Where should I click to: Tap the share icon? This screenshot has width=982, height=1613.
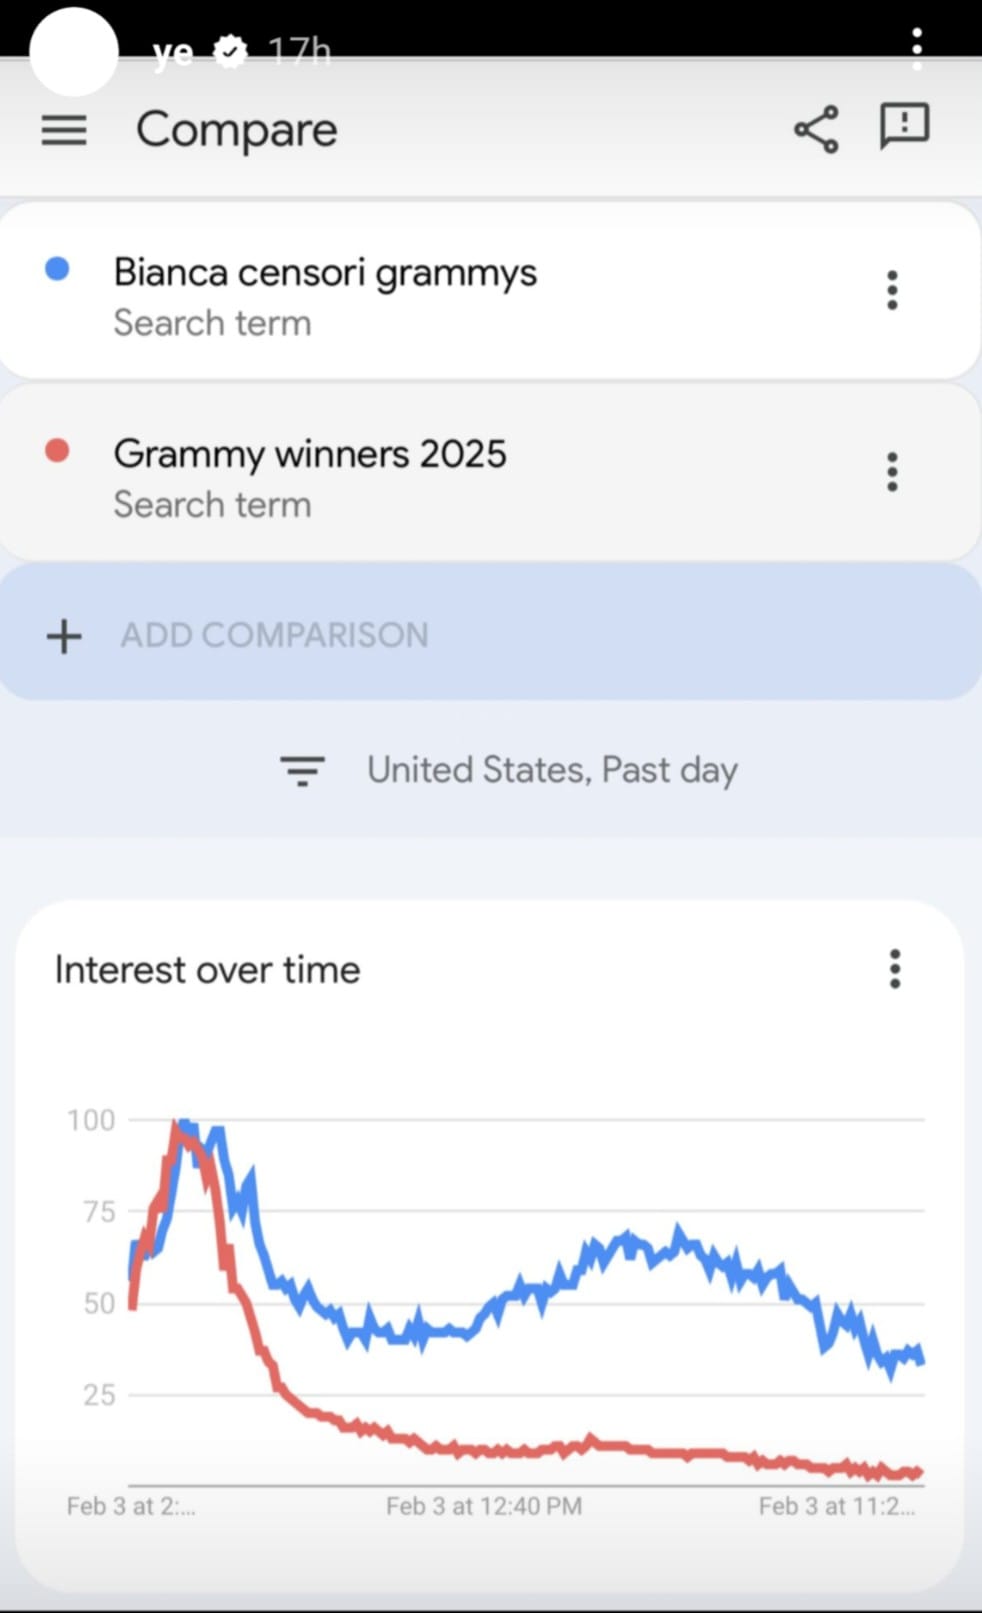tap(816, 129)
